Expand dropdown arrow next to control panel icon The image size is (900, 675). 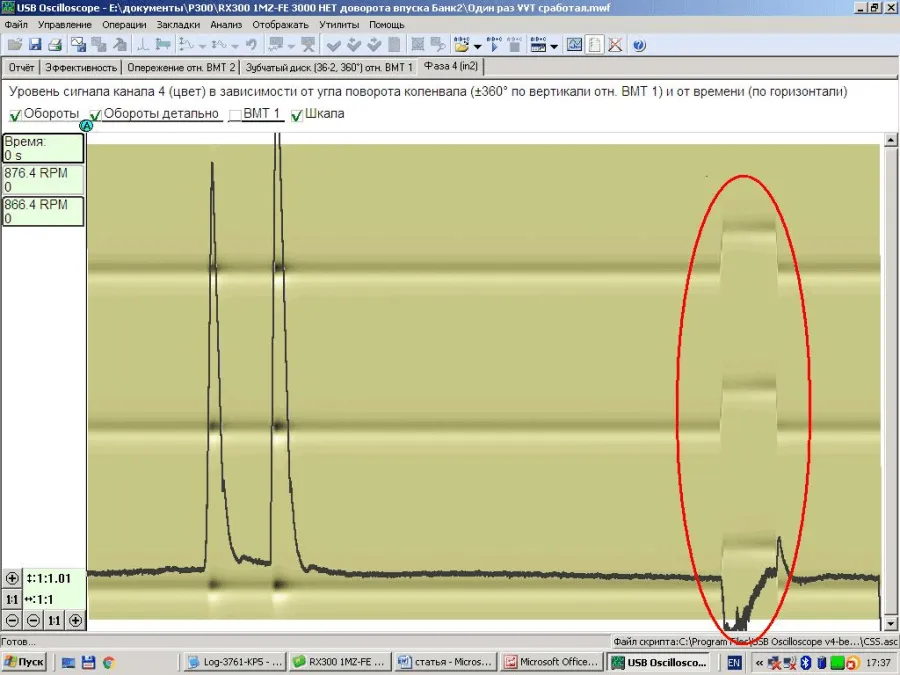[554, 46]
